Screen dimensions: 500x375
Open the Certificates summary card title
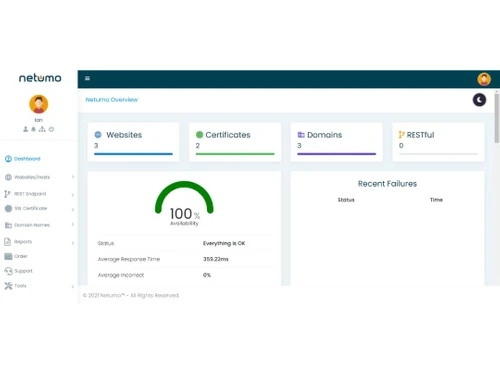tap(228, 135)
